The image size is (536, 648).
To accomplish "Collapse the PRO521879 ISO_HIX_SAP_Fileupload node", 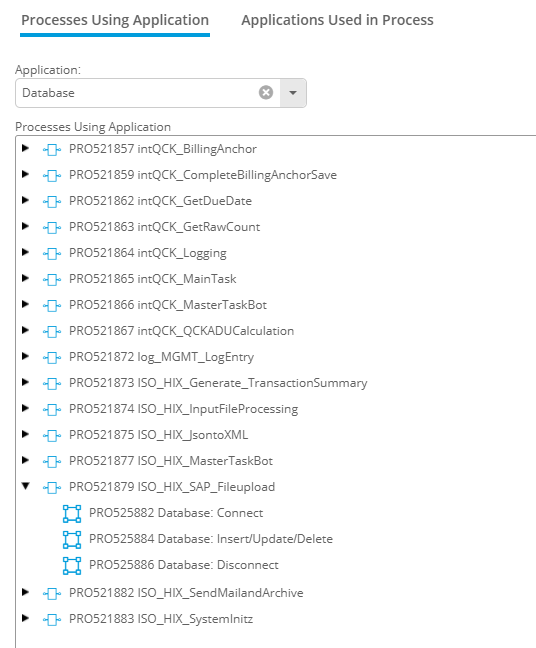I will pos(26,486).
